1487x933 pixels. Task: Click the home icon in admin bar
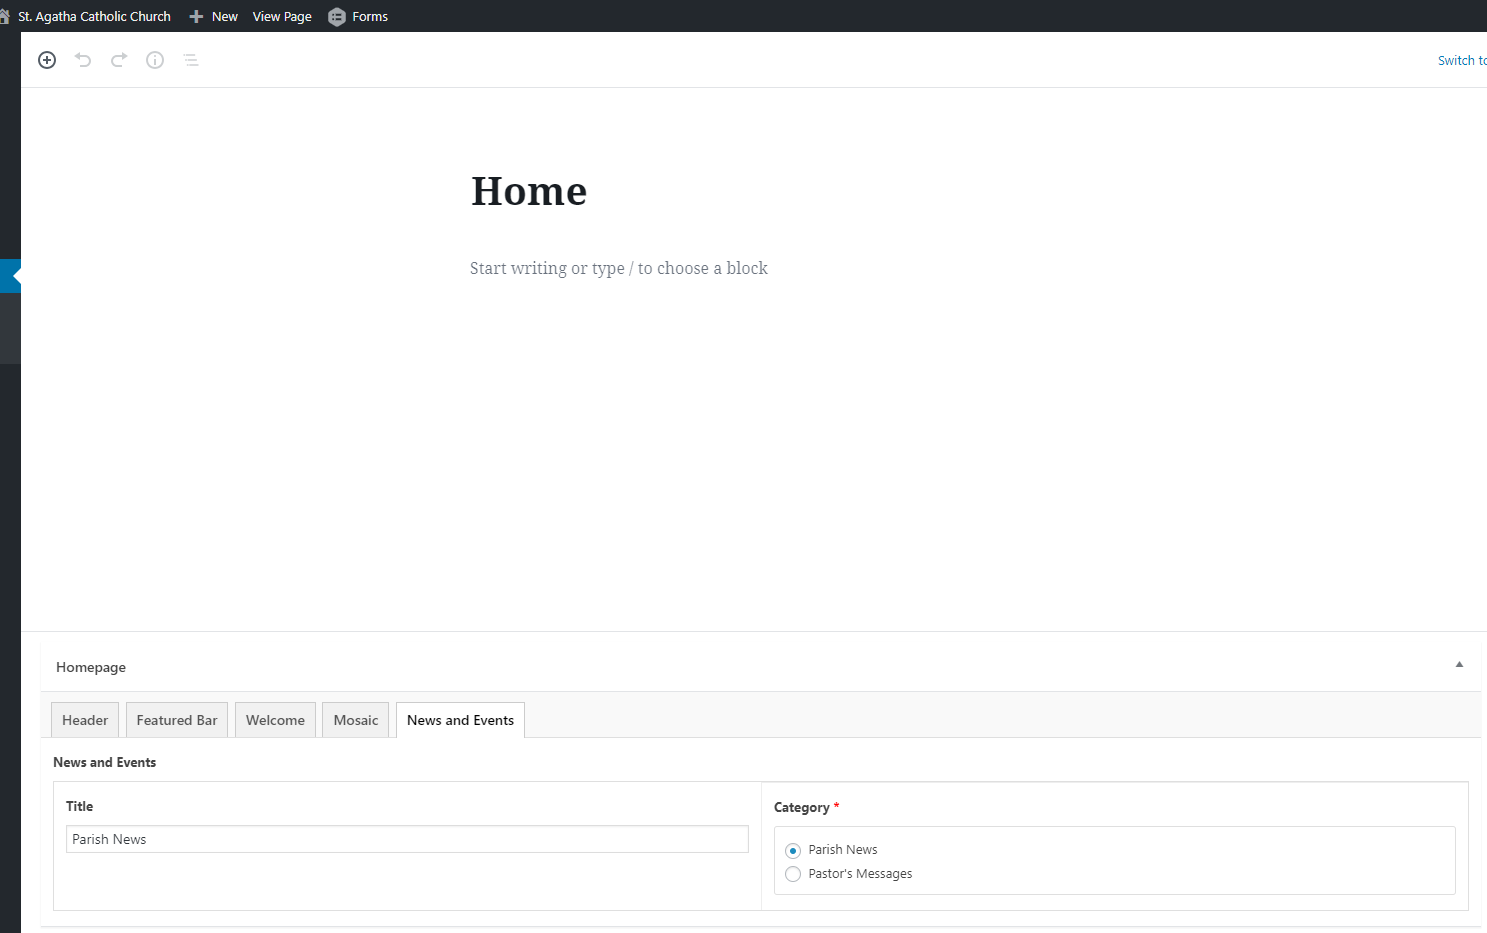tap(5, 16)
